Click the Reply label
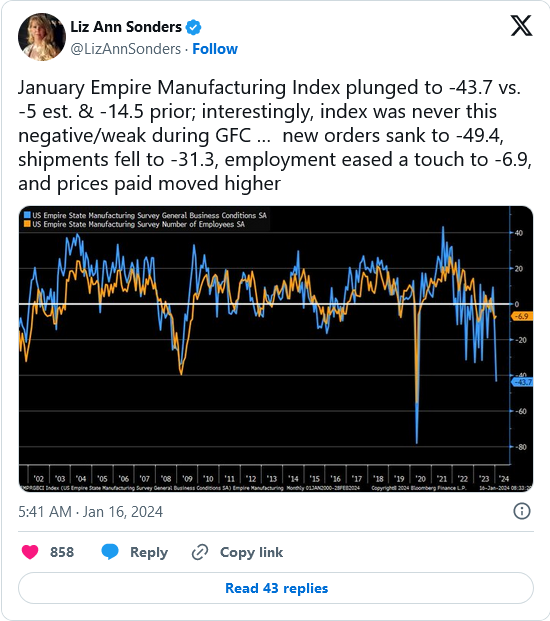Viewport: 550px width, 621px height. click(149, 552)
